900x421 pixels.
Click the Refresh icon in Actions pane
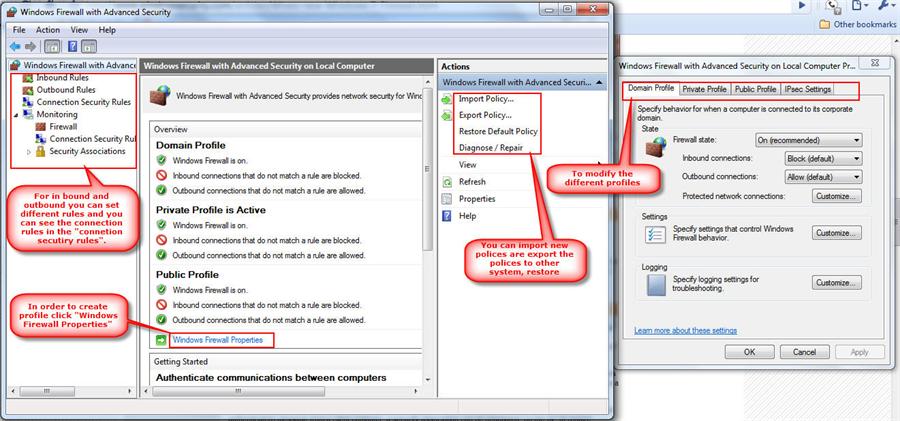tap(447, 182)
